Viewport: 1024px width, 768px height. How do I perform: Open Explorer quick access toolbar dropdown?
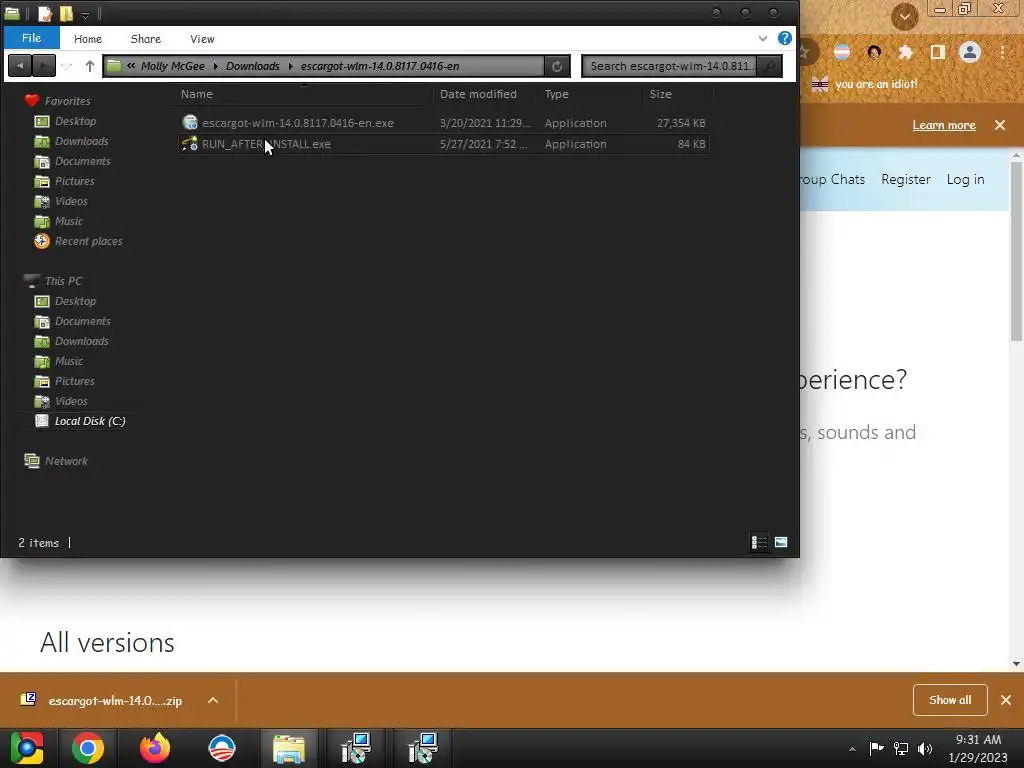86,14
